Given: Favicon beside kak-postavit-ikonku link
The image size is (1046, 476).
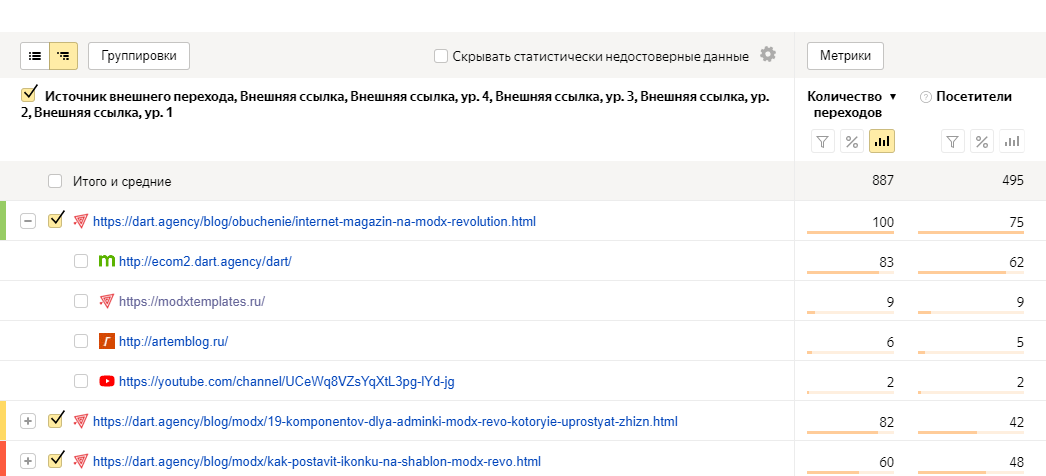Looking at the screenshot, I should (x=81, y=461).
